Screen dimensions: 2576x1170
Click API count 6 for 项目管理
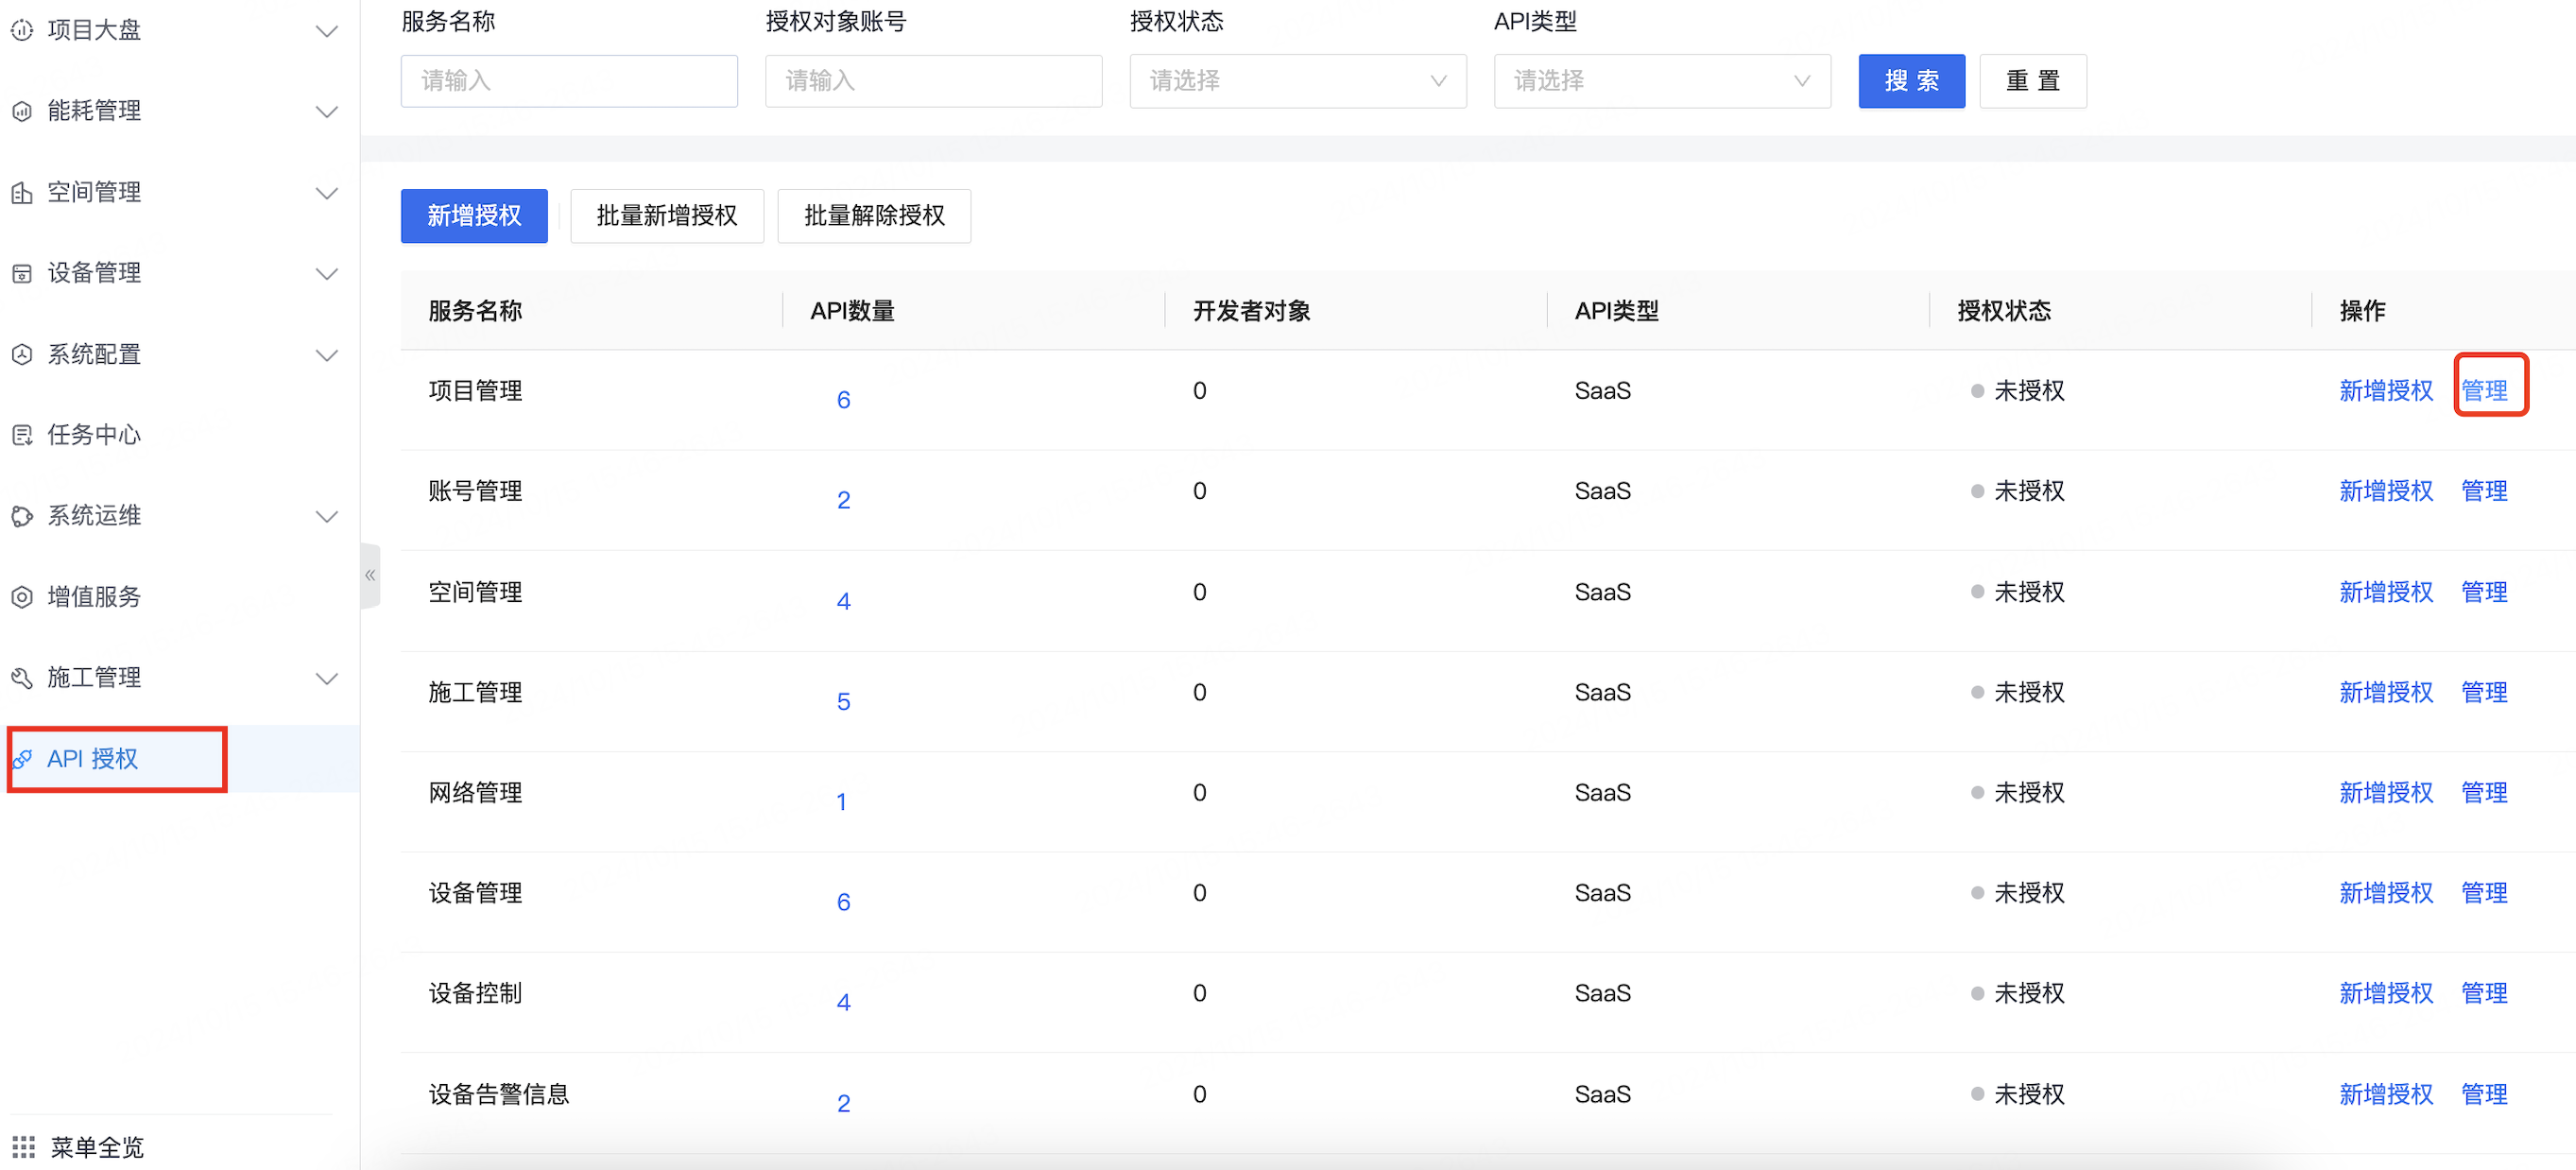point(843,400)
